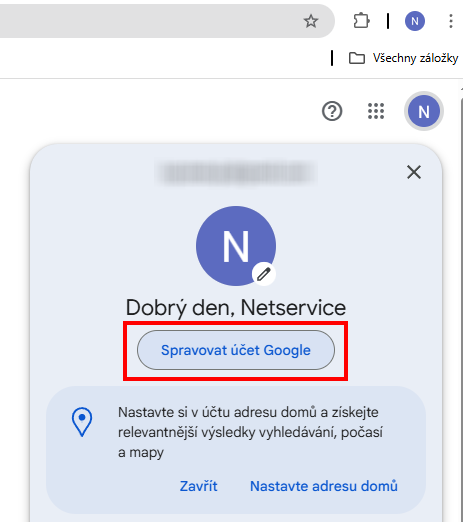Open the Chrome extensions puzzle icon
Image resolution: width=463 pixels, height=522 pixels.
(361, 21)
